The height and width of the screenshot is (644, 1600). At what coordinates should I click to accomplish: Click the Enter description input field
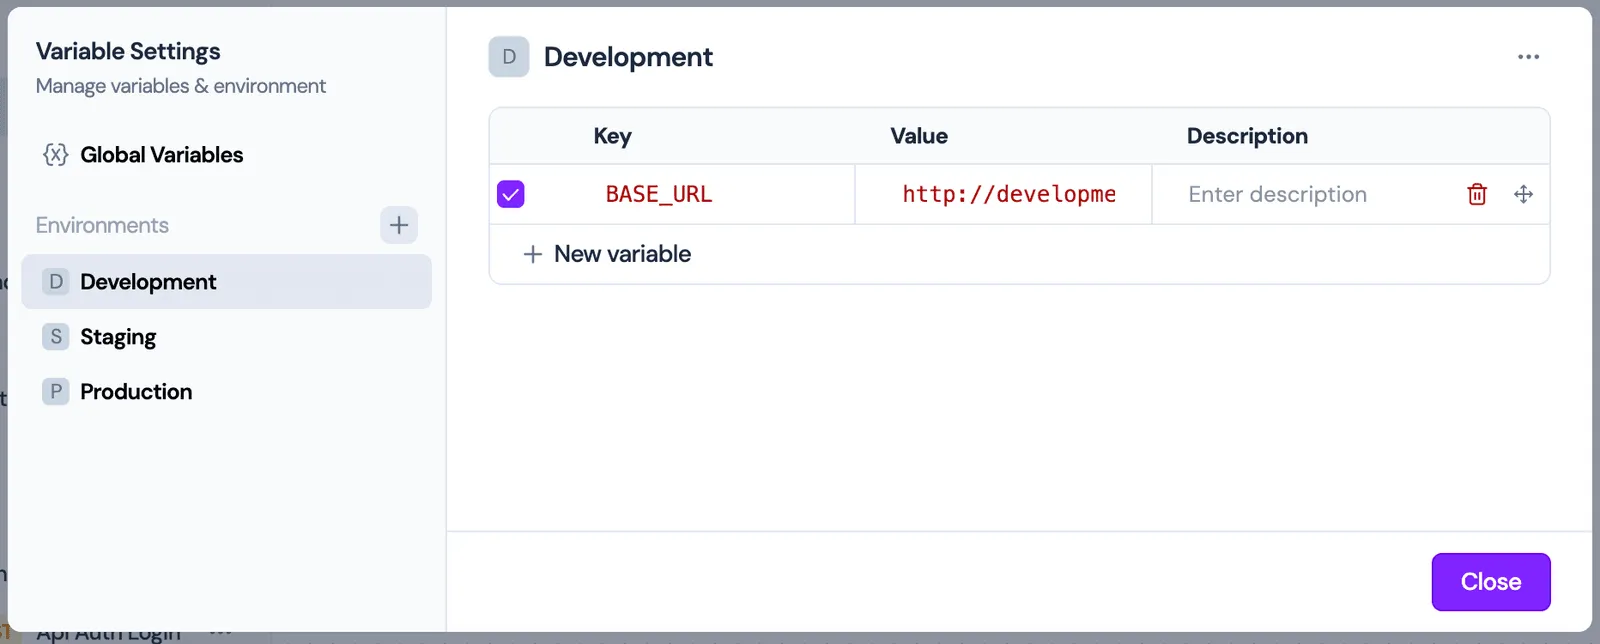point(1300,194)
